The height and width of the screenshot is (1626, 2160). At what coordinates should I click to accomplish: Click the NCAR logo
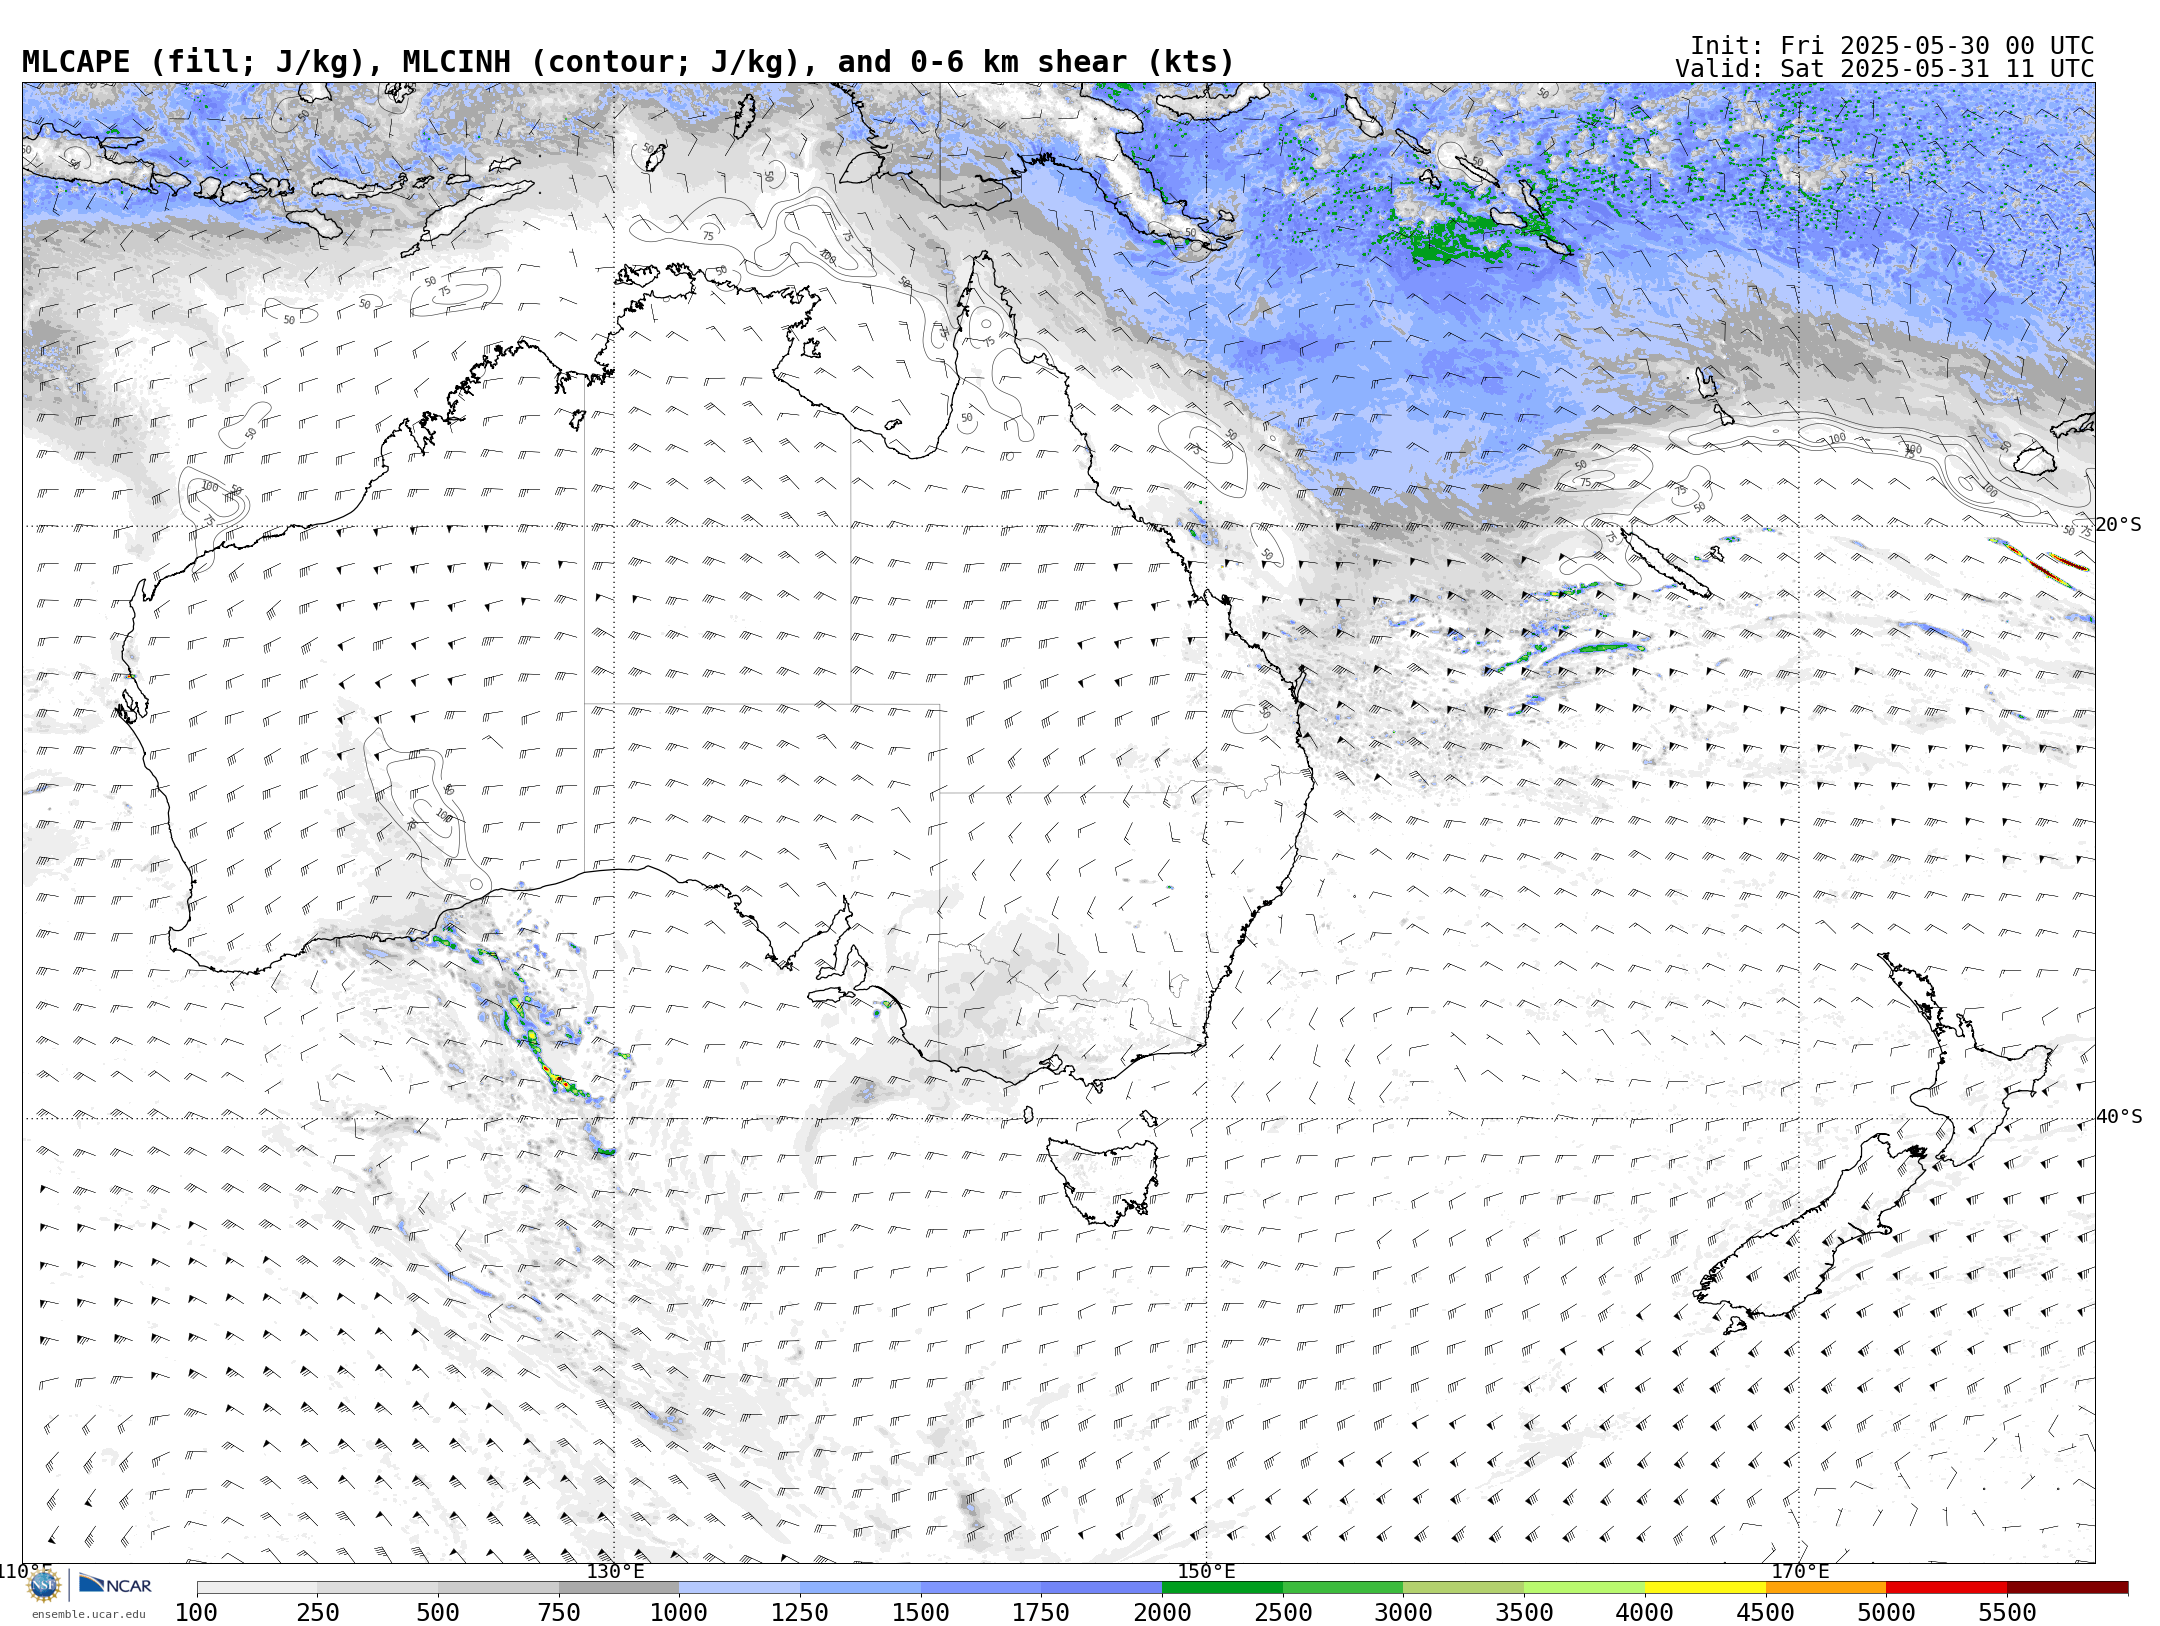115,1584
